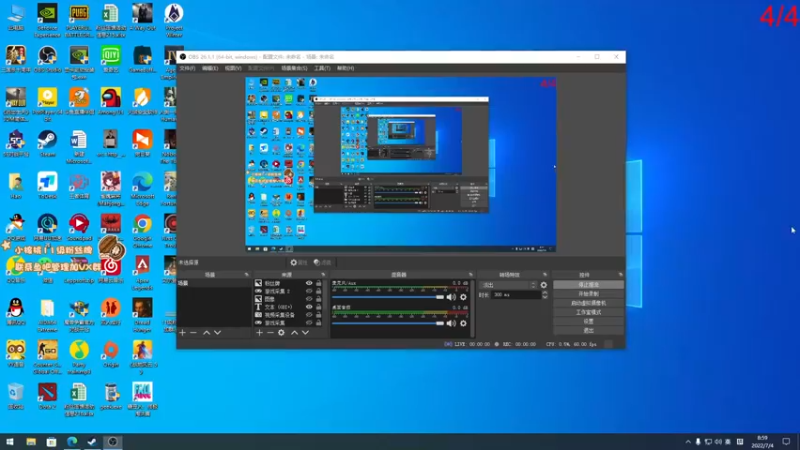Open the 编辑(E) menu
This screenshot has width=800, height=450.
[210, 68]
